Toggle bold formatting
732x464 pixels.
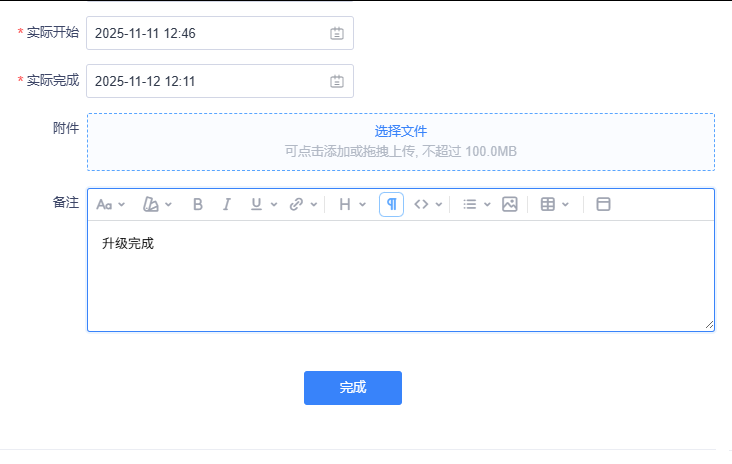(197, 204)
